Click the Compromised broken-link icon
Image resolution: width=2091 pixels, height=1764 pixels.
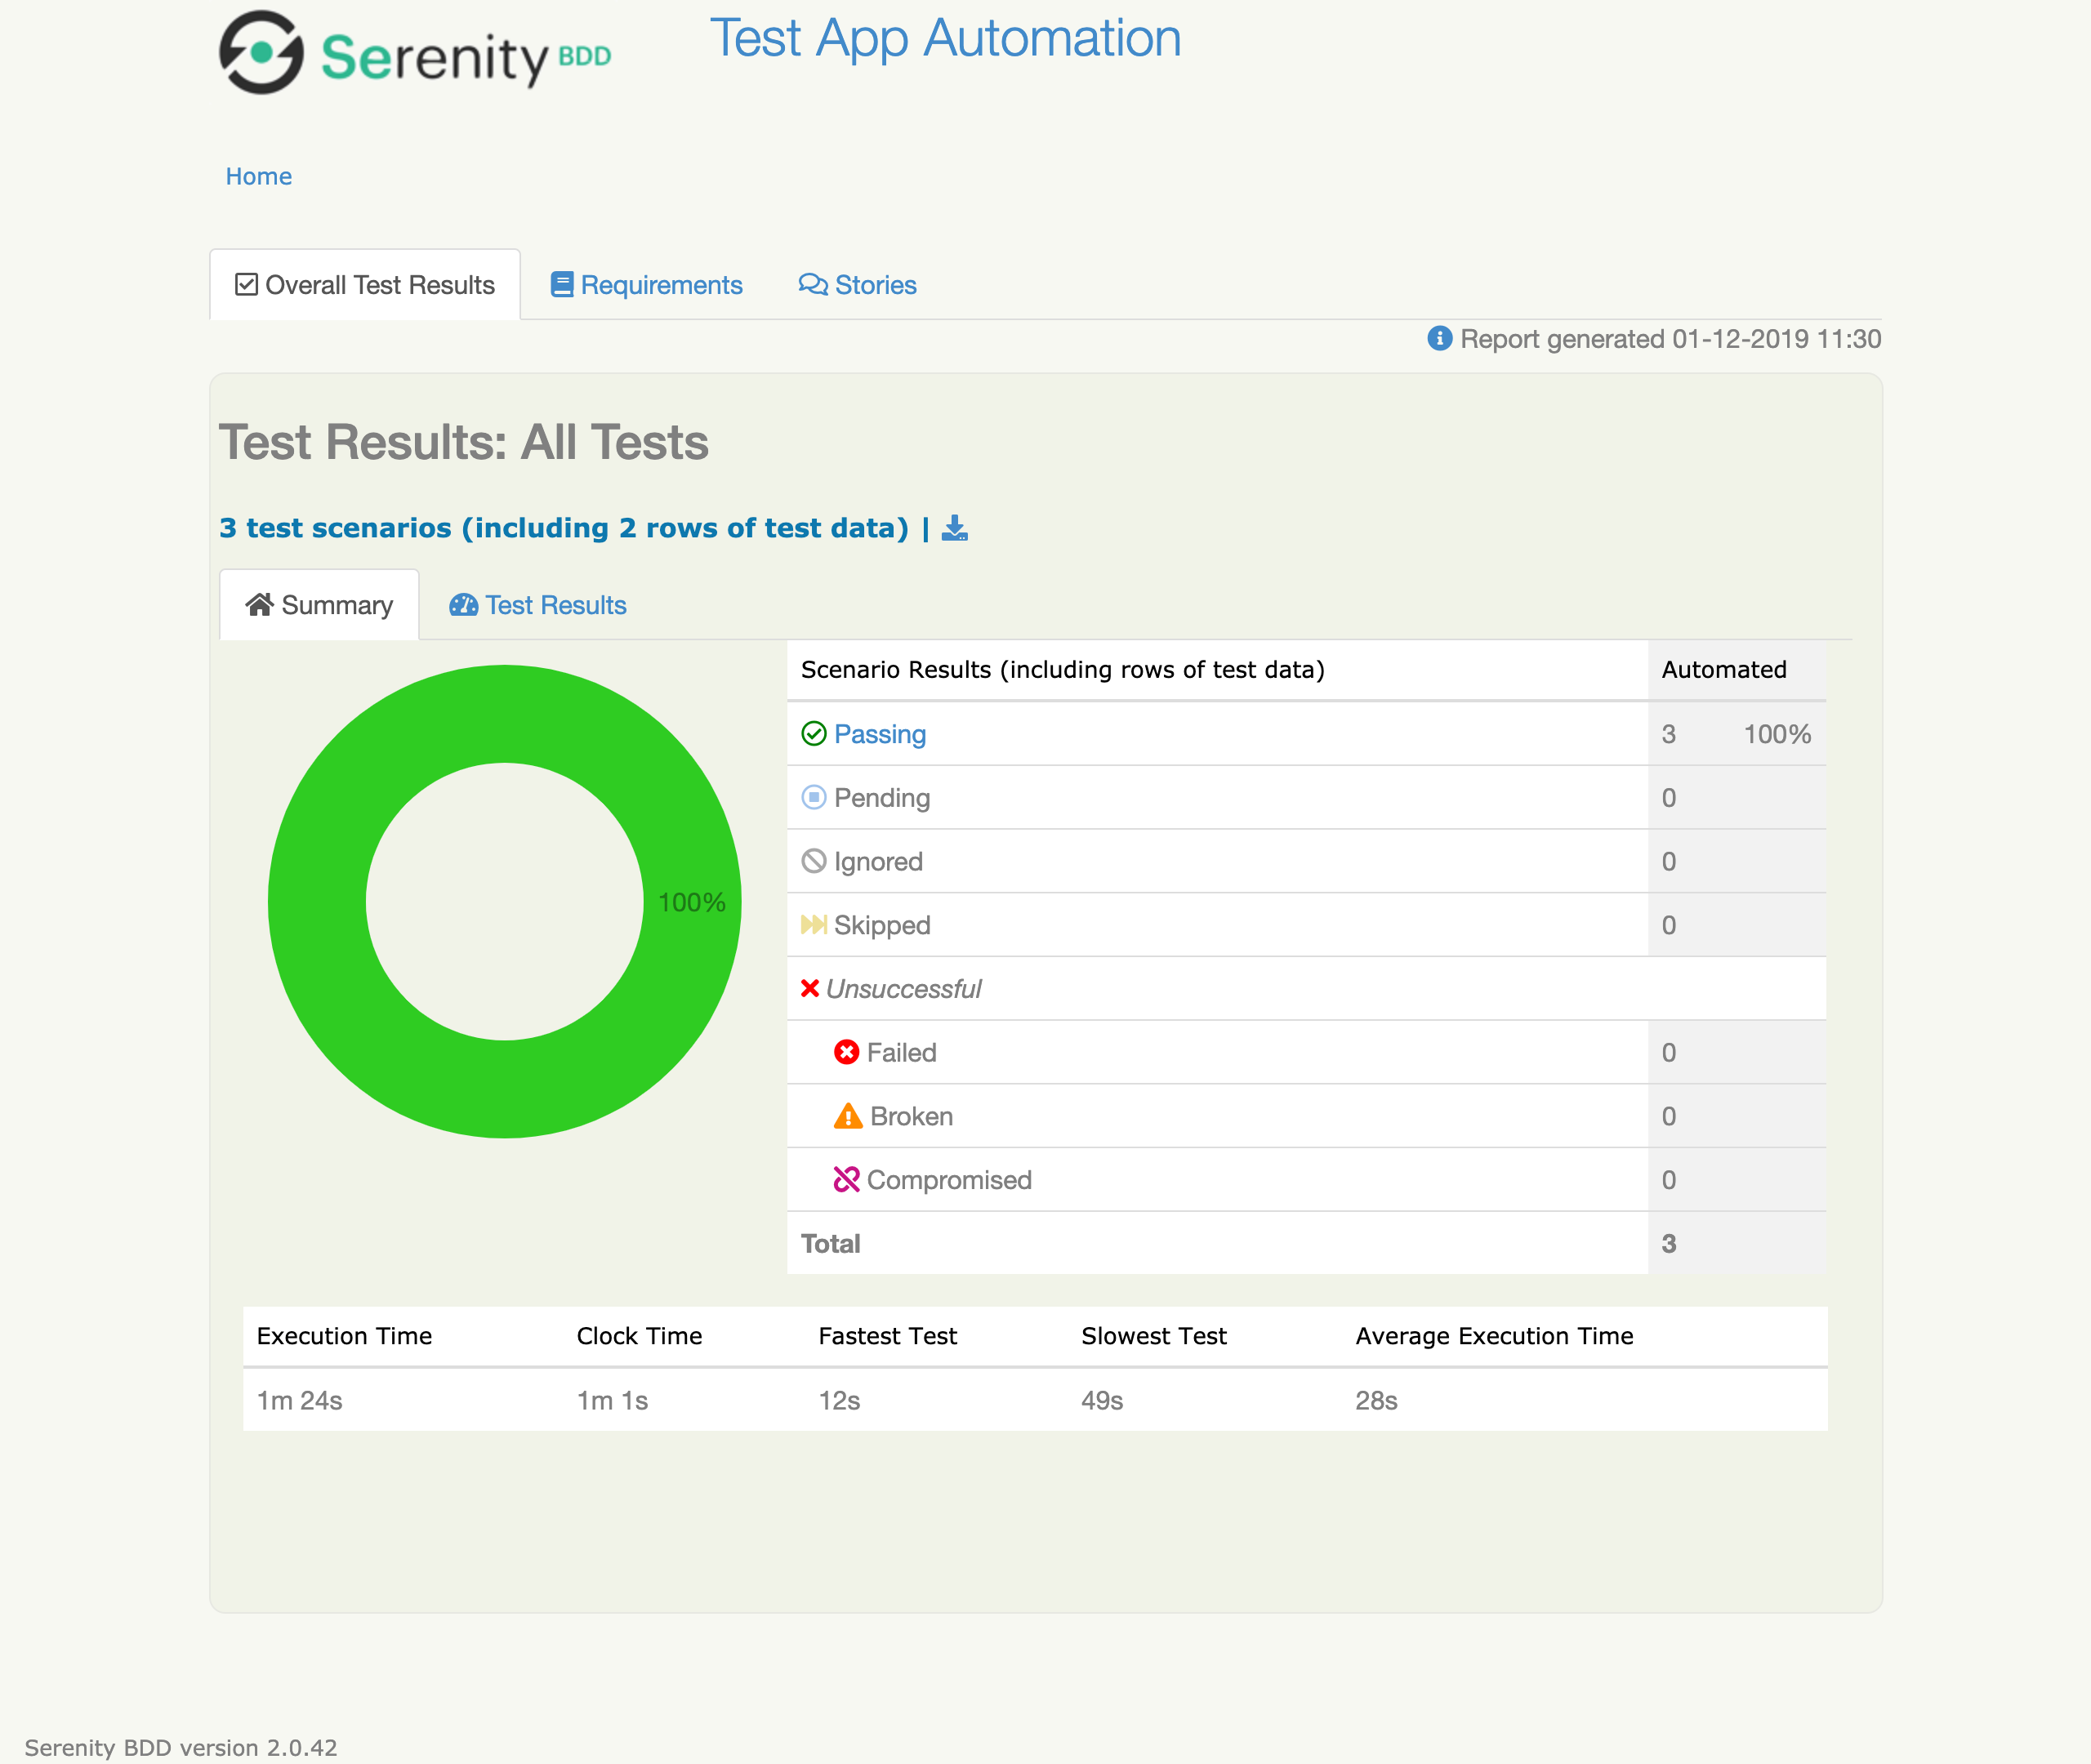coord(847,1180)
